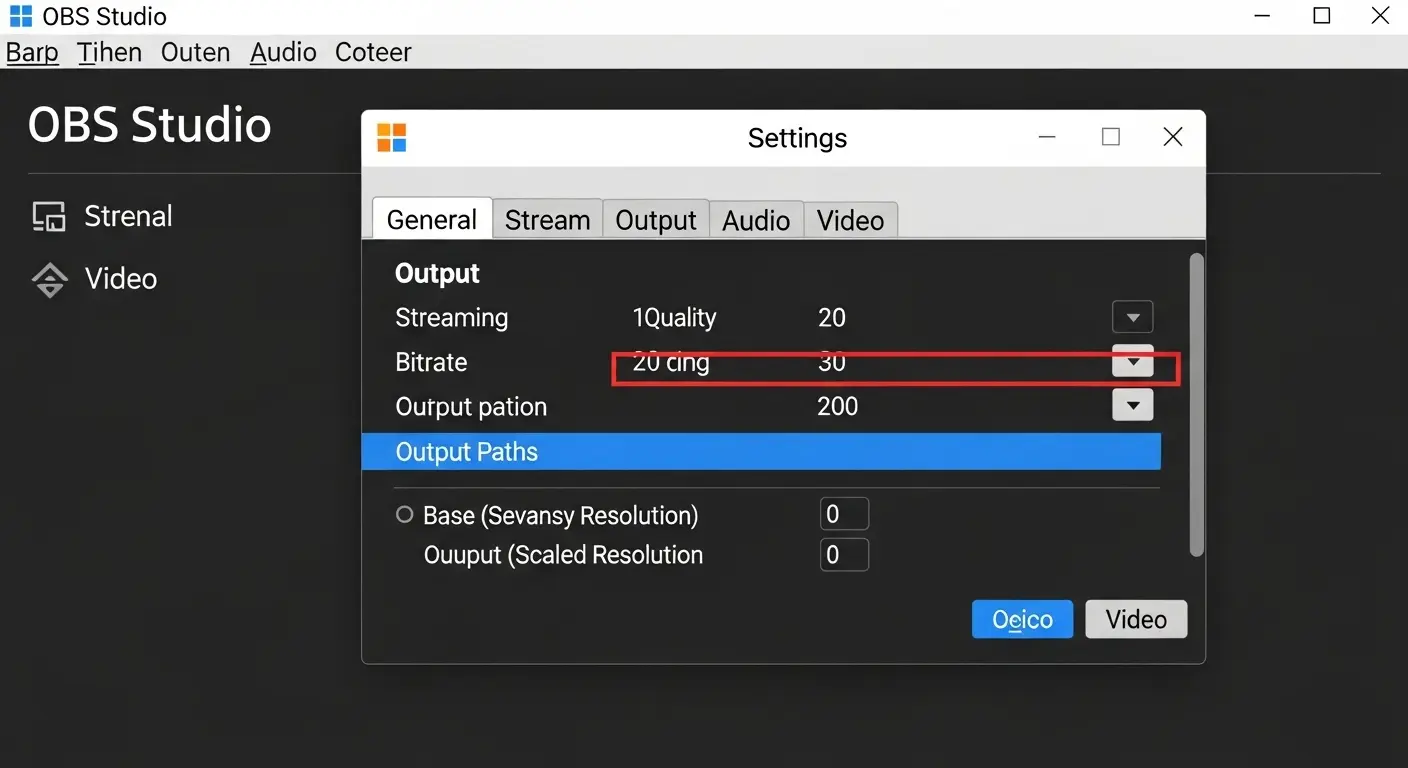Click the OBS Studio title bar logo
Screen dimensions: 1408x768
(x=20, y=16)
